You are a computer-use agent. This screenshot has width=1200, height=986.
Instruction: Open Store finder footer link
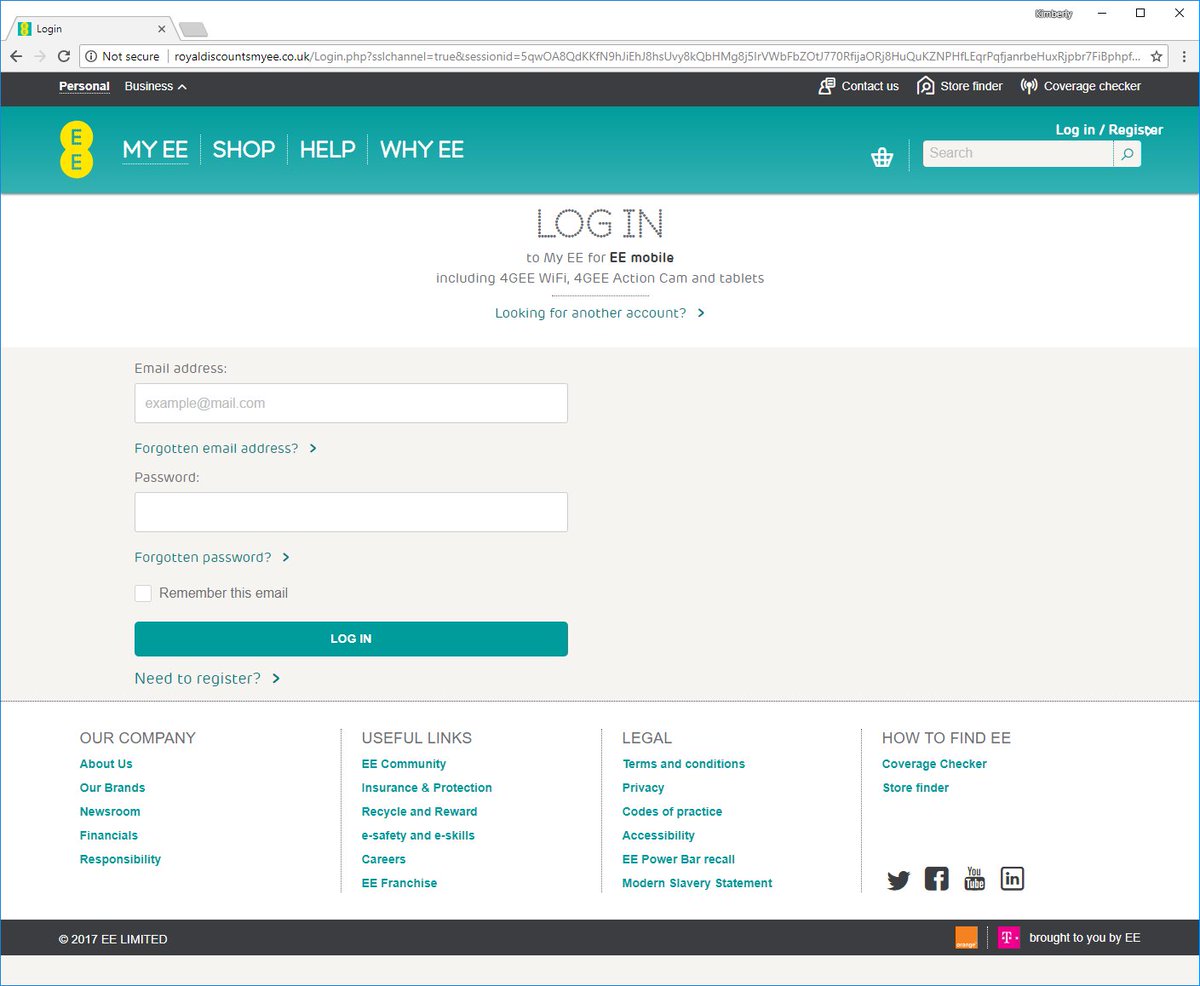pyautogui.click(x=916, y=788)
